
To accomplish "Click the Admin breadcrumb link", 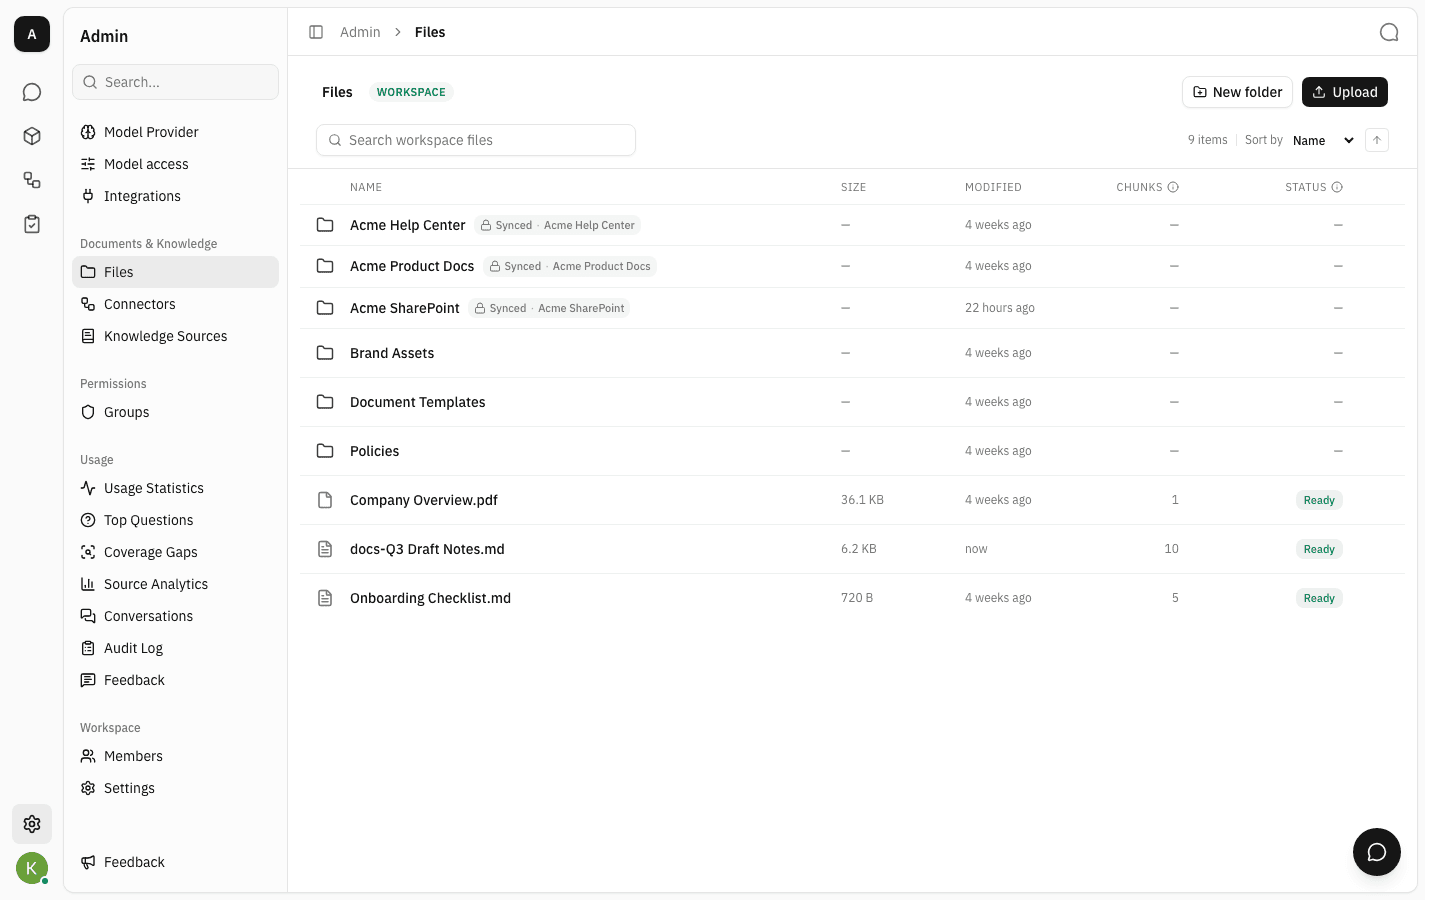I will coord(360,32).
